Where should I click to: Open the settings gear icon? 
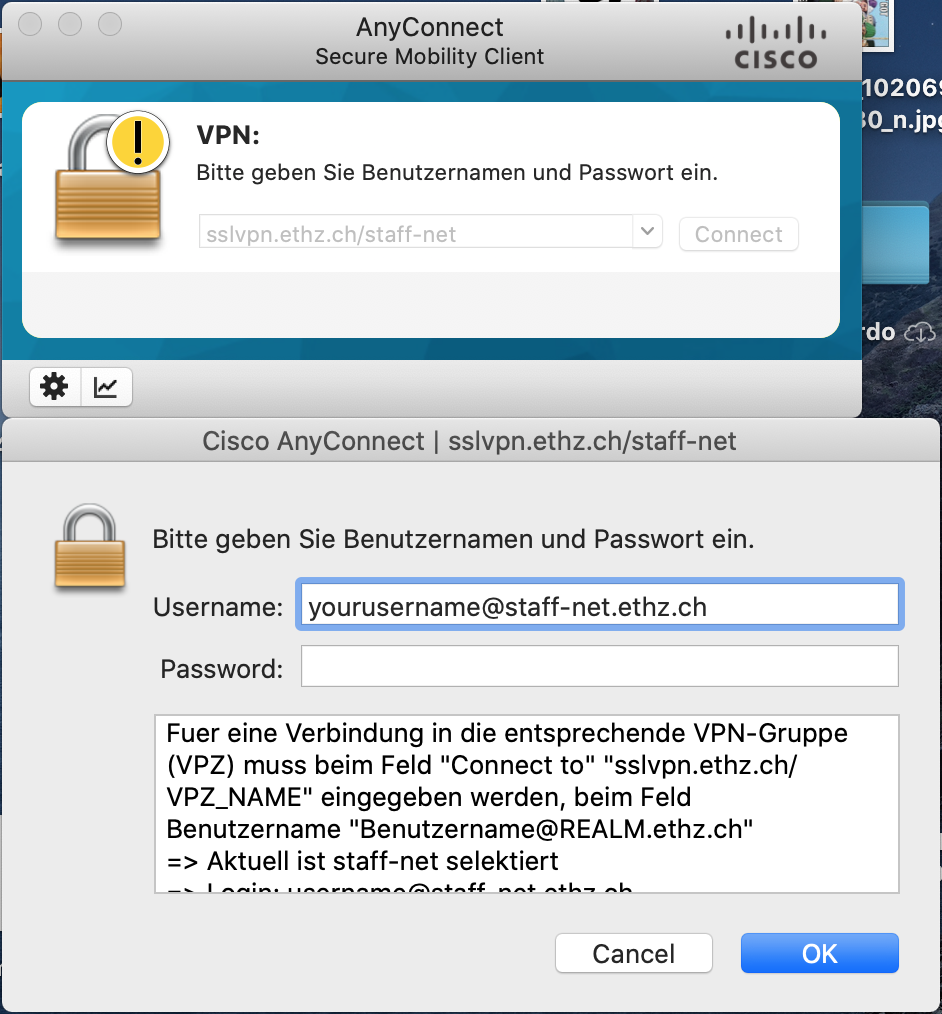point(55,387)
